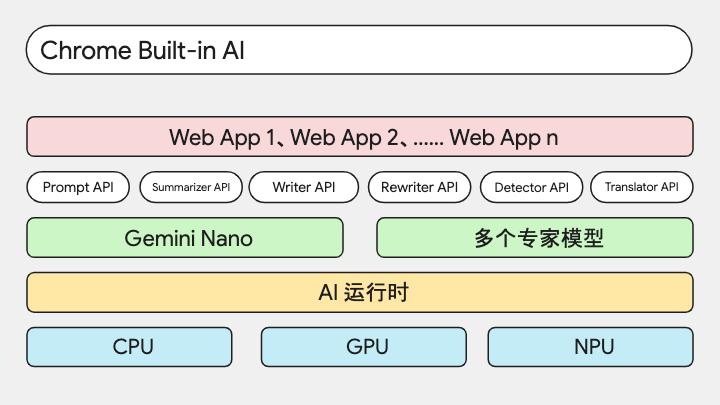Choose the Writer API pill
This screenshot has width=720, height=405.
(x=304, y=187)
